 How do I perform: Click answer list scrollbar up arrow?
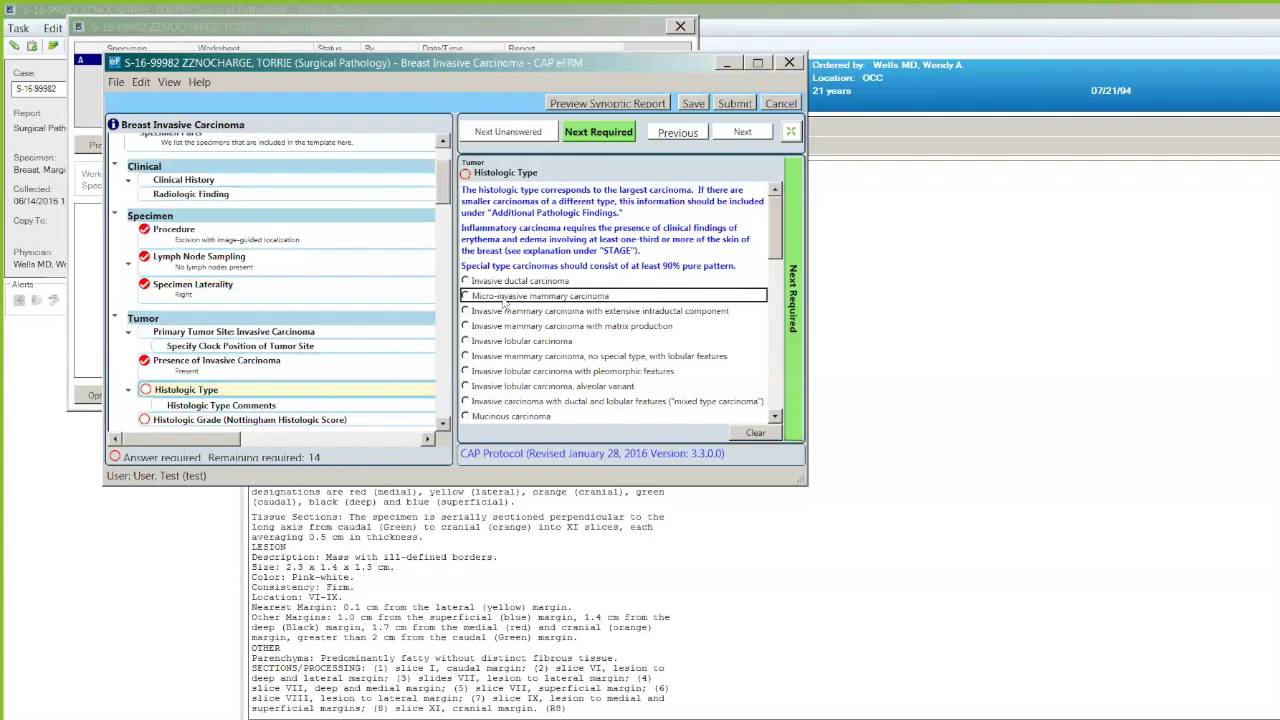click(x=775, y=189)
